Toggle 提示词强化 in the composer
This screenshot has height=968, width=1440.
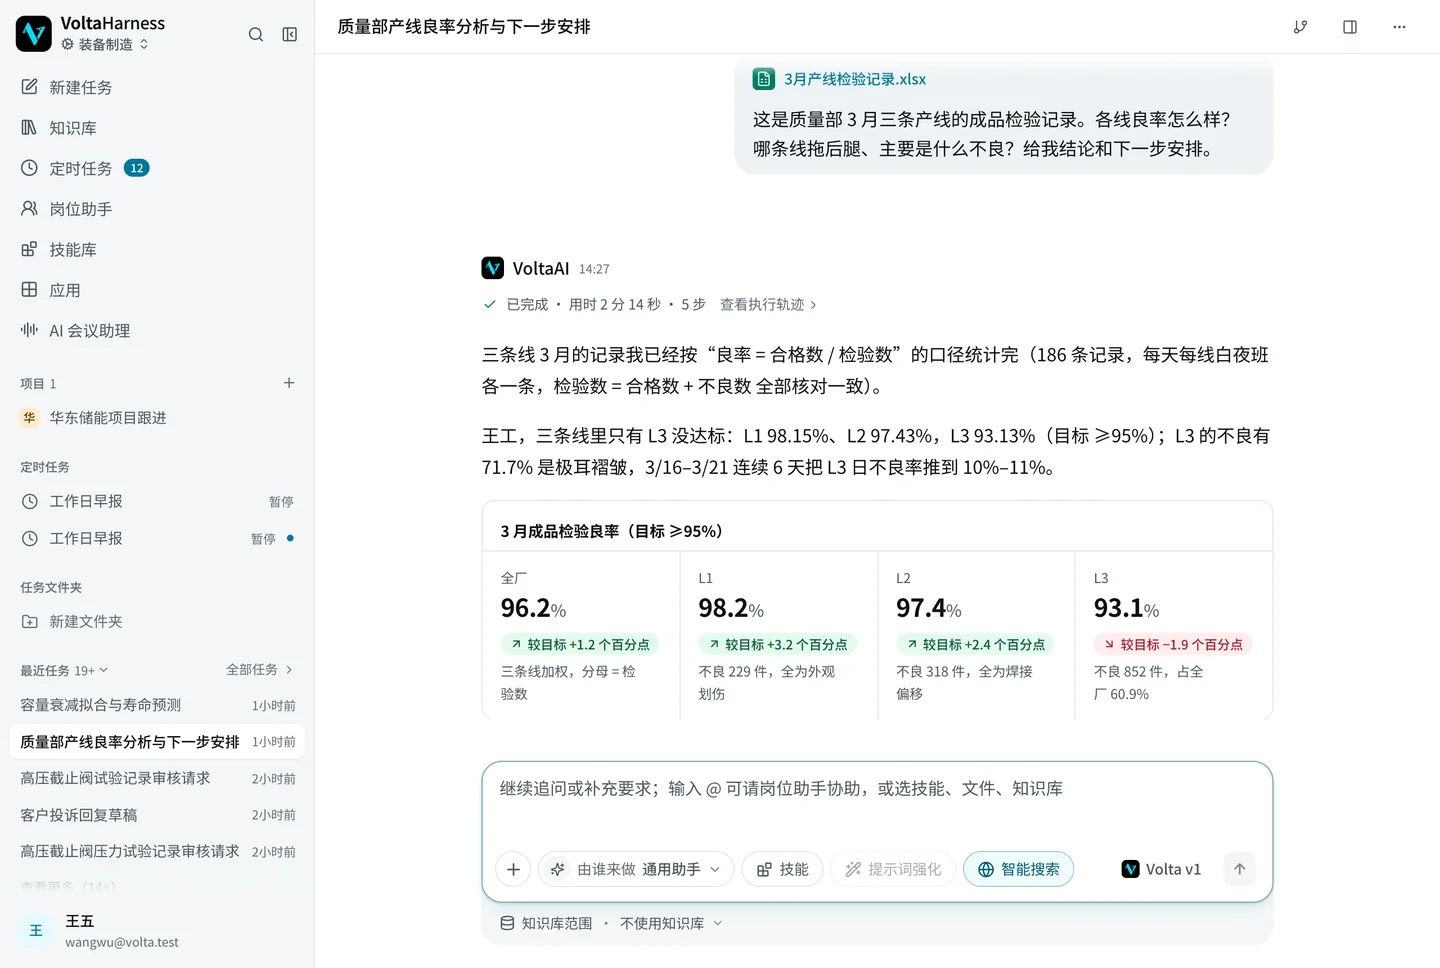[893, 869]
